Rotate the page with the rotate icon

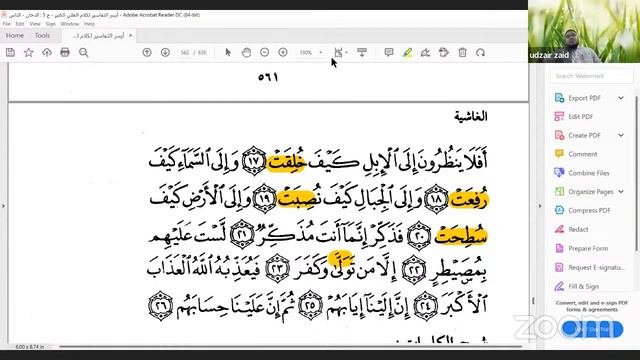click(480, 52)
